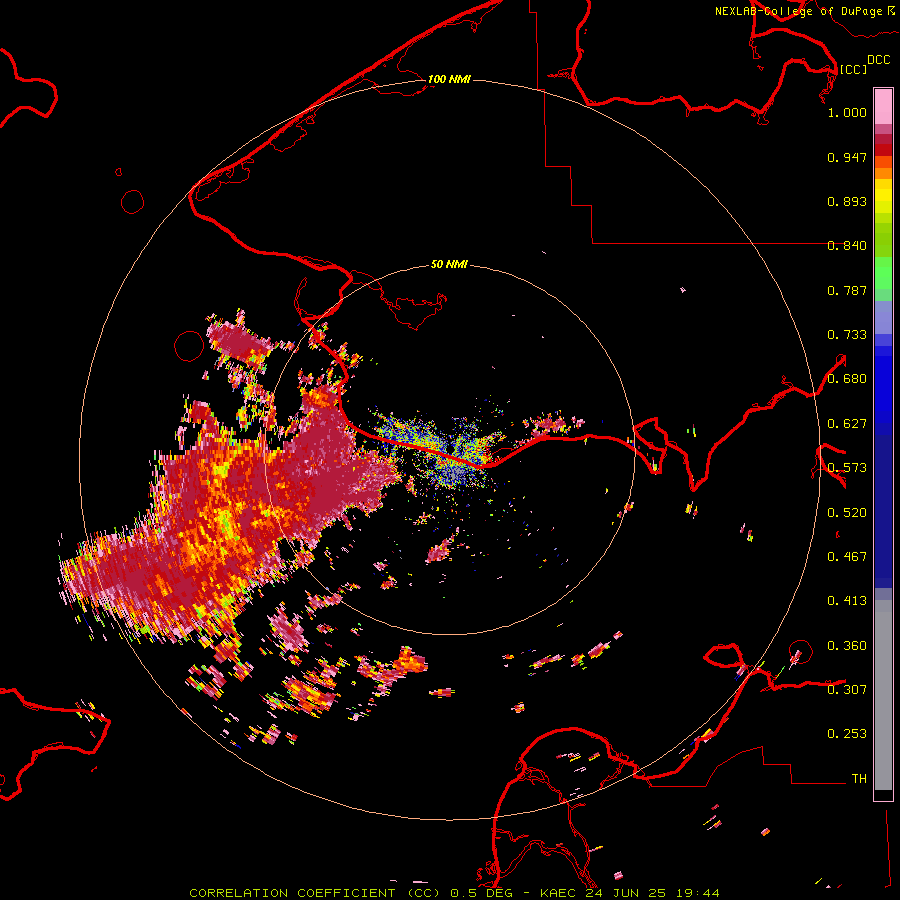Click the 0.467 scale value
This screenshot has height=900, width=900.
(x=847, y=557)
